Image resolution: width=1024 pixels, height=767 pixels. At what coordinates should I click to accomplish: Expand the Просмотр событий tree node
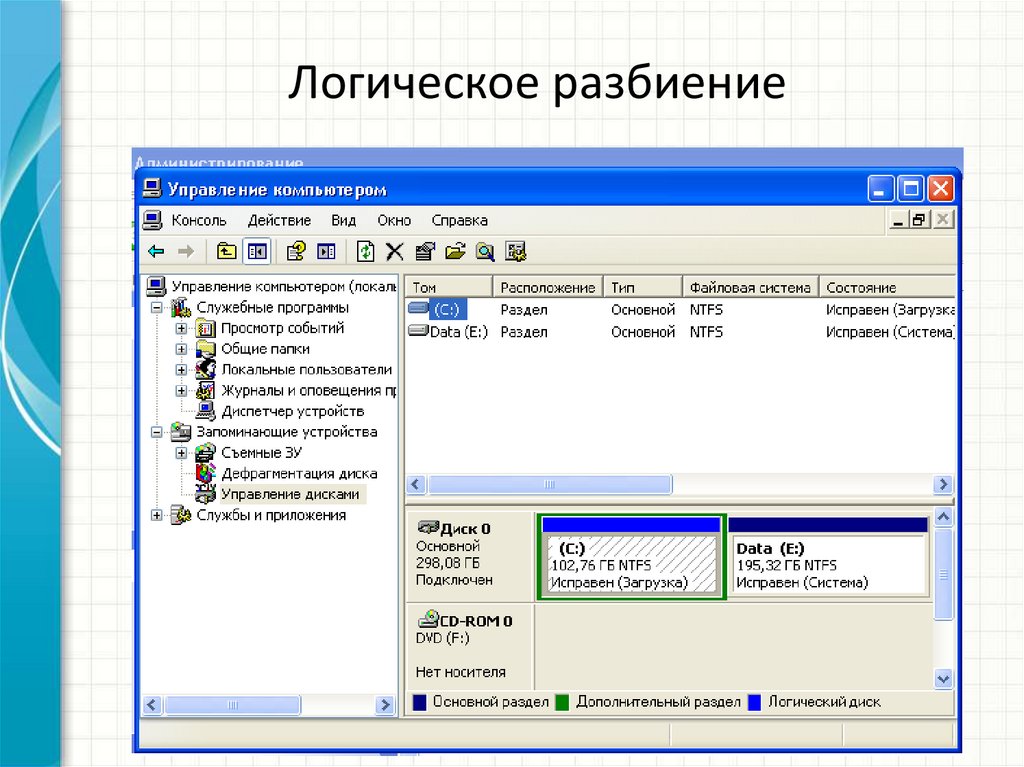click(183, 328)
